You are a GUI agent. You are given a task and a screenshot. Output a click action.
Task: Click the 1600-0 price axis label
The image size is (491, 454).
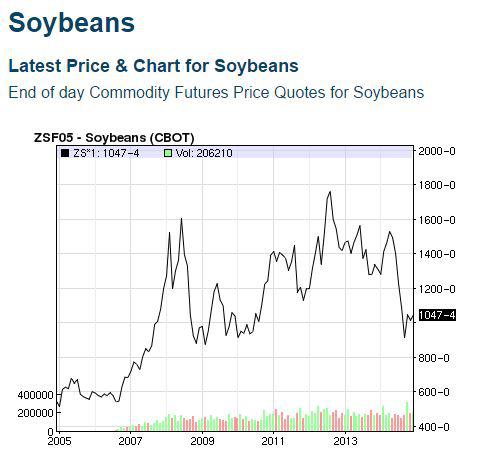437,220
